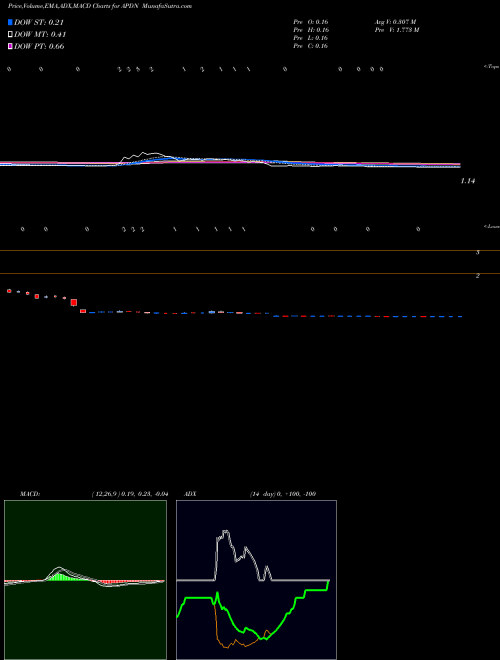500x660 pixels.
Task: Select the 'DOW PT: 0.66' legend text
Action: (x=39, y=46)
